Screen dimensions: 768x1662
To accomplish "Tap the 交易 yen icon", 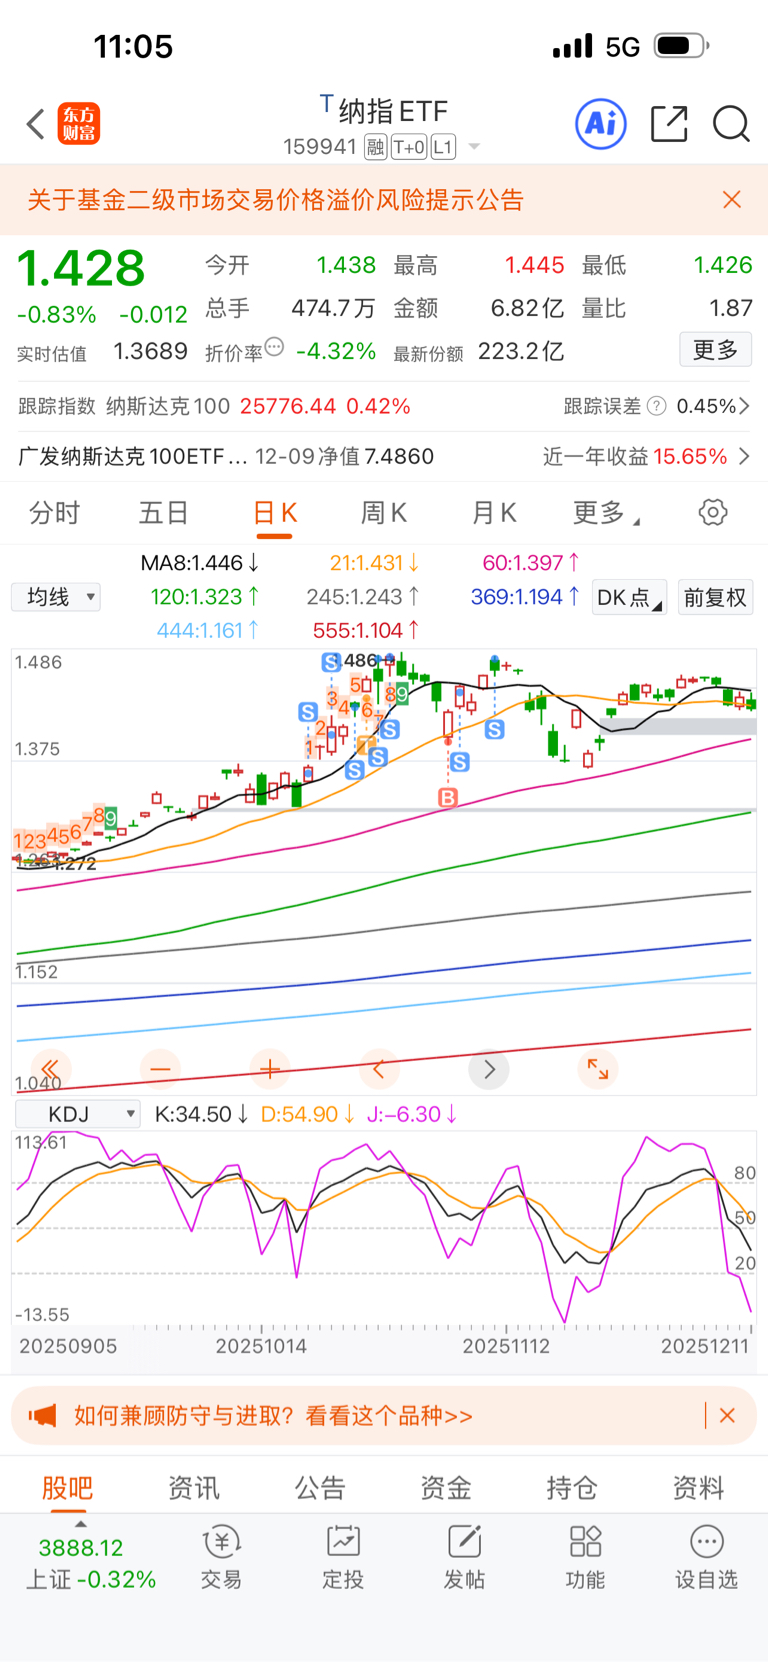I will click(x=221, y=1542).
